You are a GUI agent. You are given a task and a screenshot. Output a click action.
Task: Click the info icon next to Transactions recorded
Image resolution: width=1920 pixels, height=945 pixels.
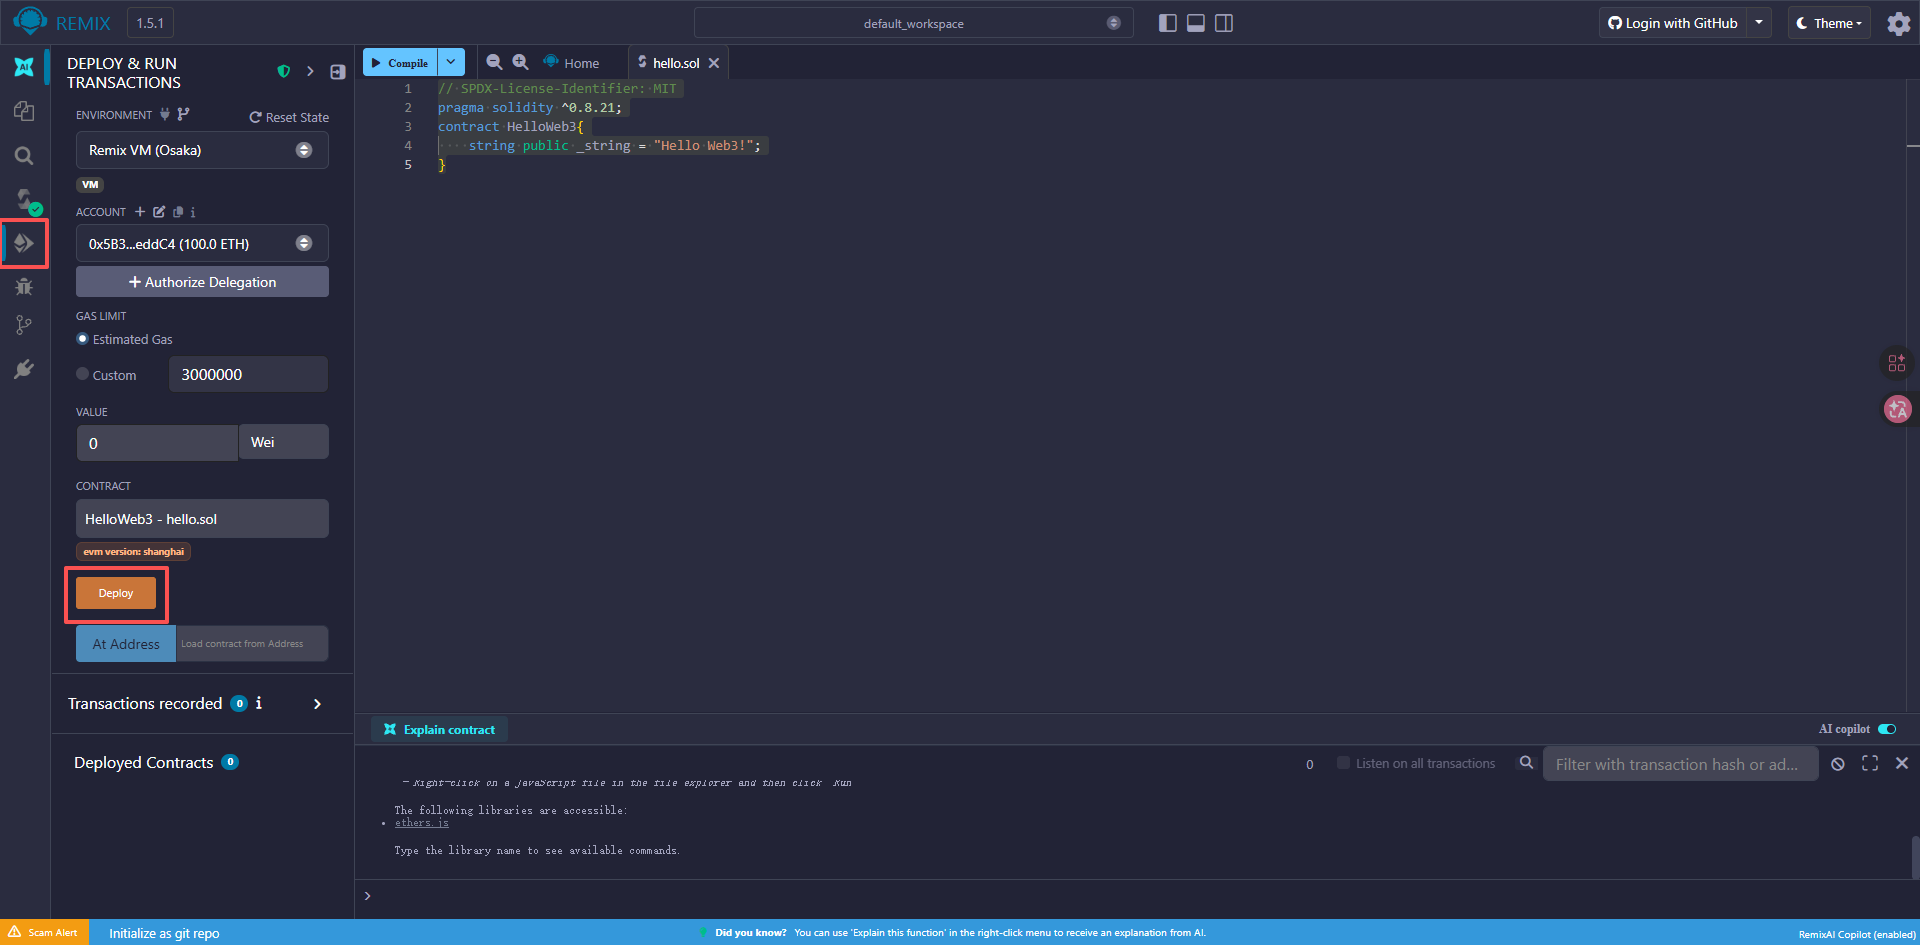(259, 703)
